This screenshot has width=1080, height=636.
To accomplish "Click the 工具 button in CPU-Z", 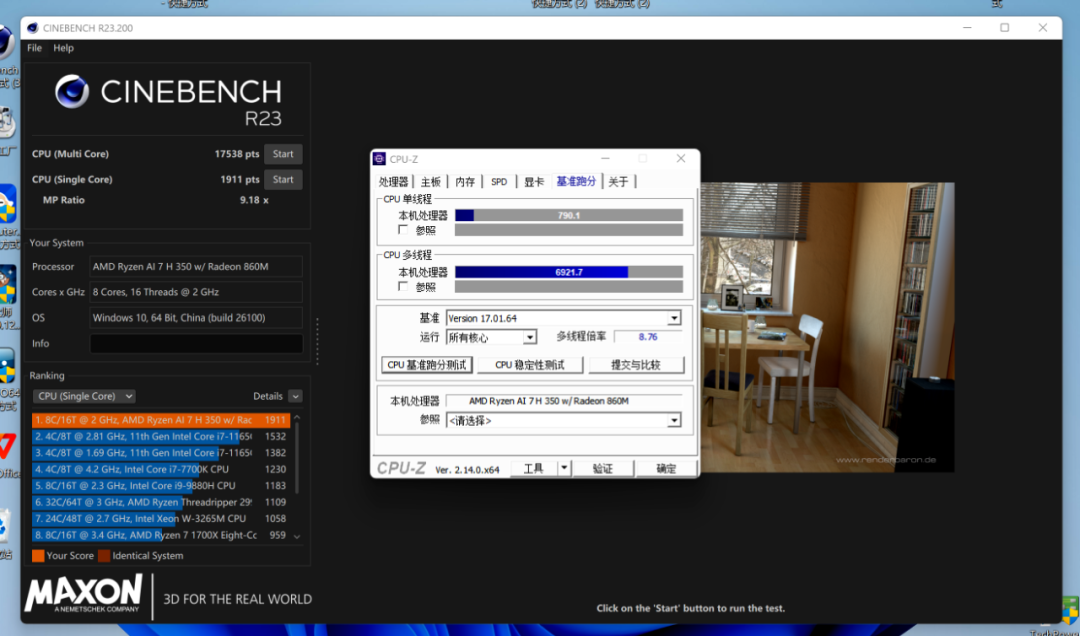I will tap(534, 469).
